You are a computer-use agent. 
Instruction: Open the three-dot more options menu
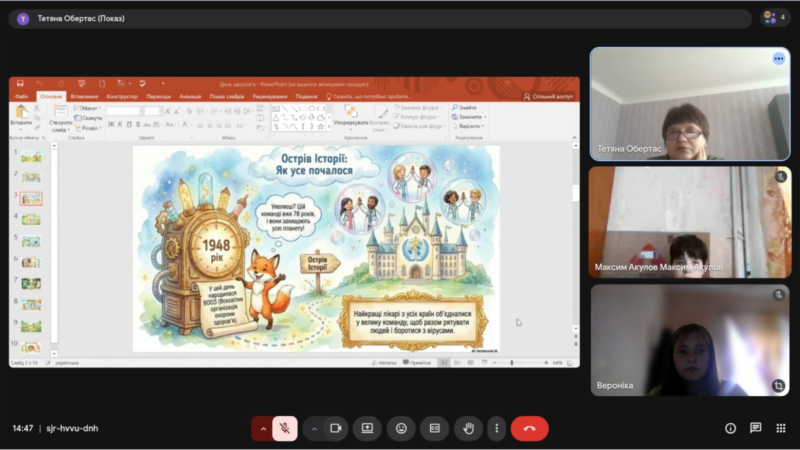tap(496, 428)
